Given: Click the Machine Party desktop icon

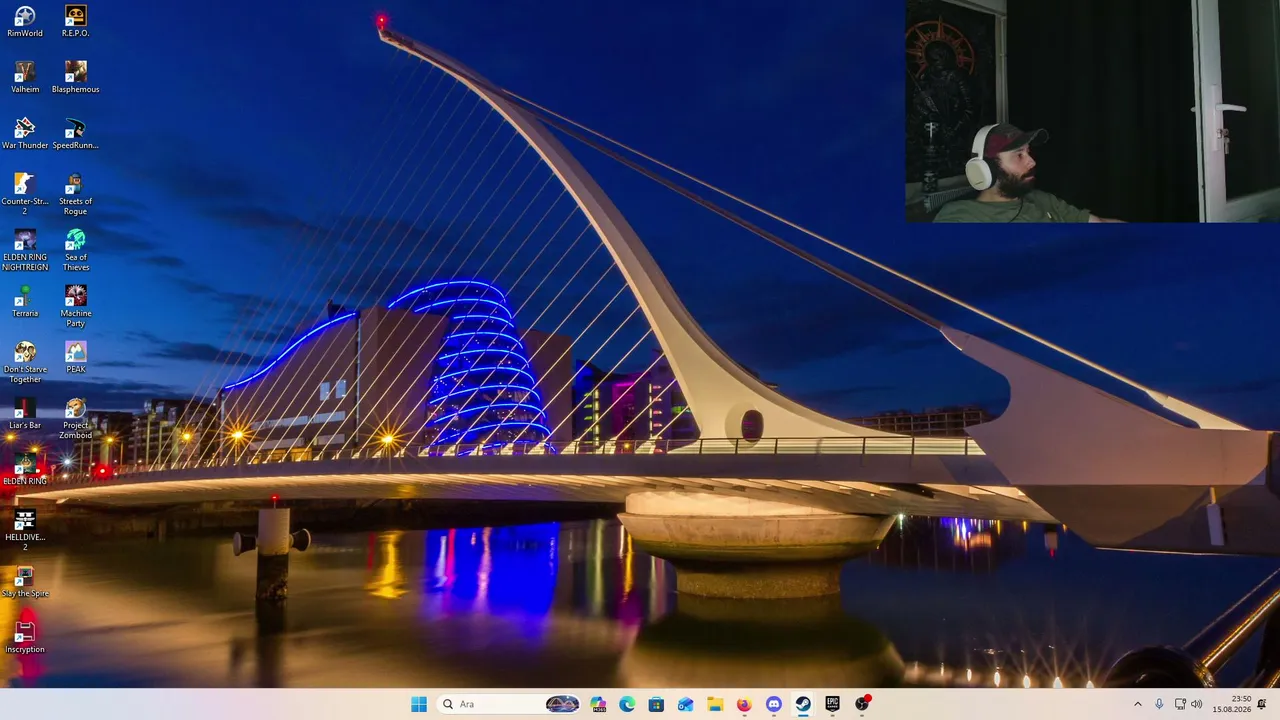Looking at the screenshot, I should pos(75,306).
